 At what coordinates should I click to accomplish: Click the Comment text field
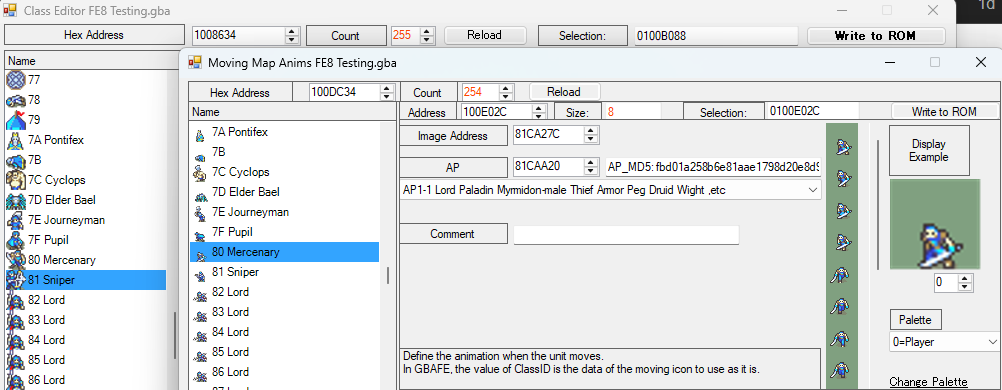626,235
